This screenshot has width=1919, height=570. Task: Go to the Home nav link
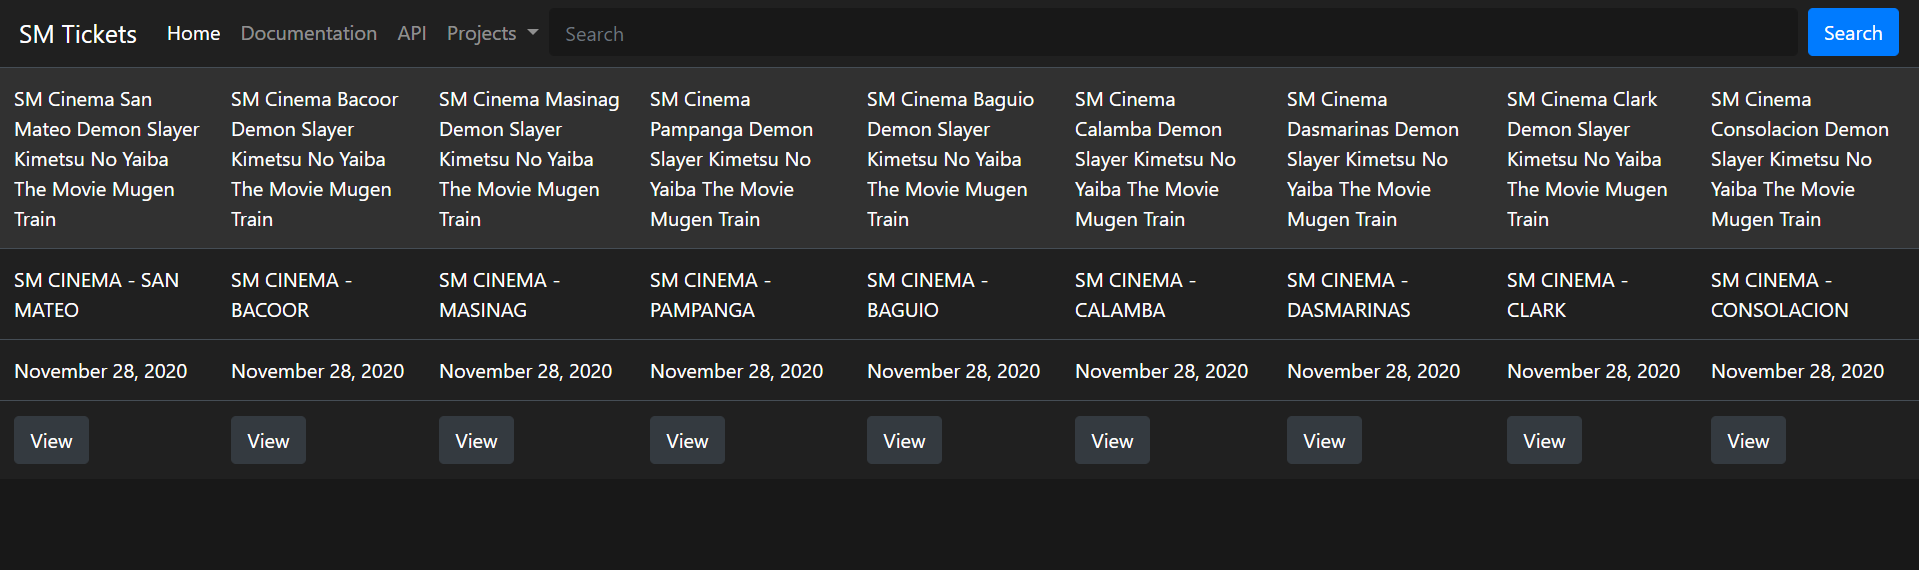tap(193, 33)
